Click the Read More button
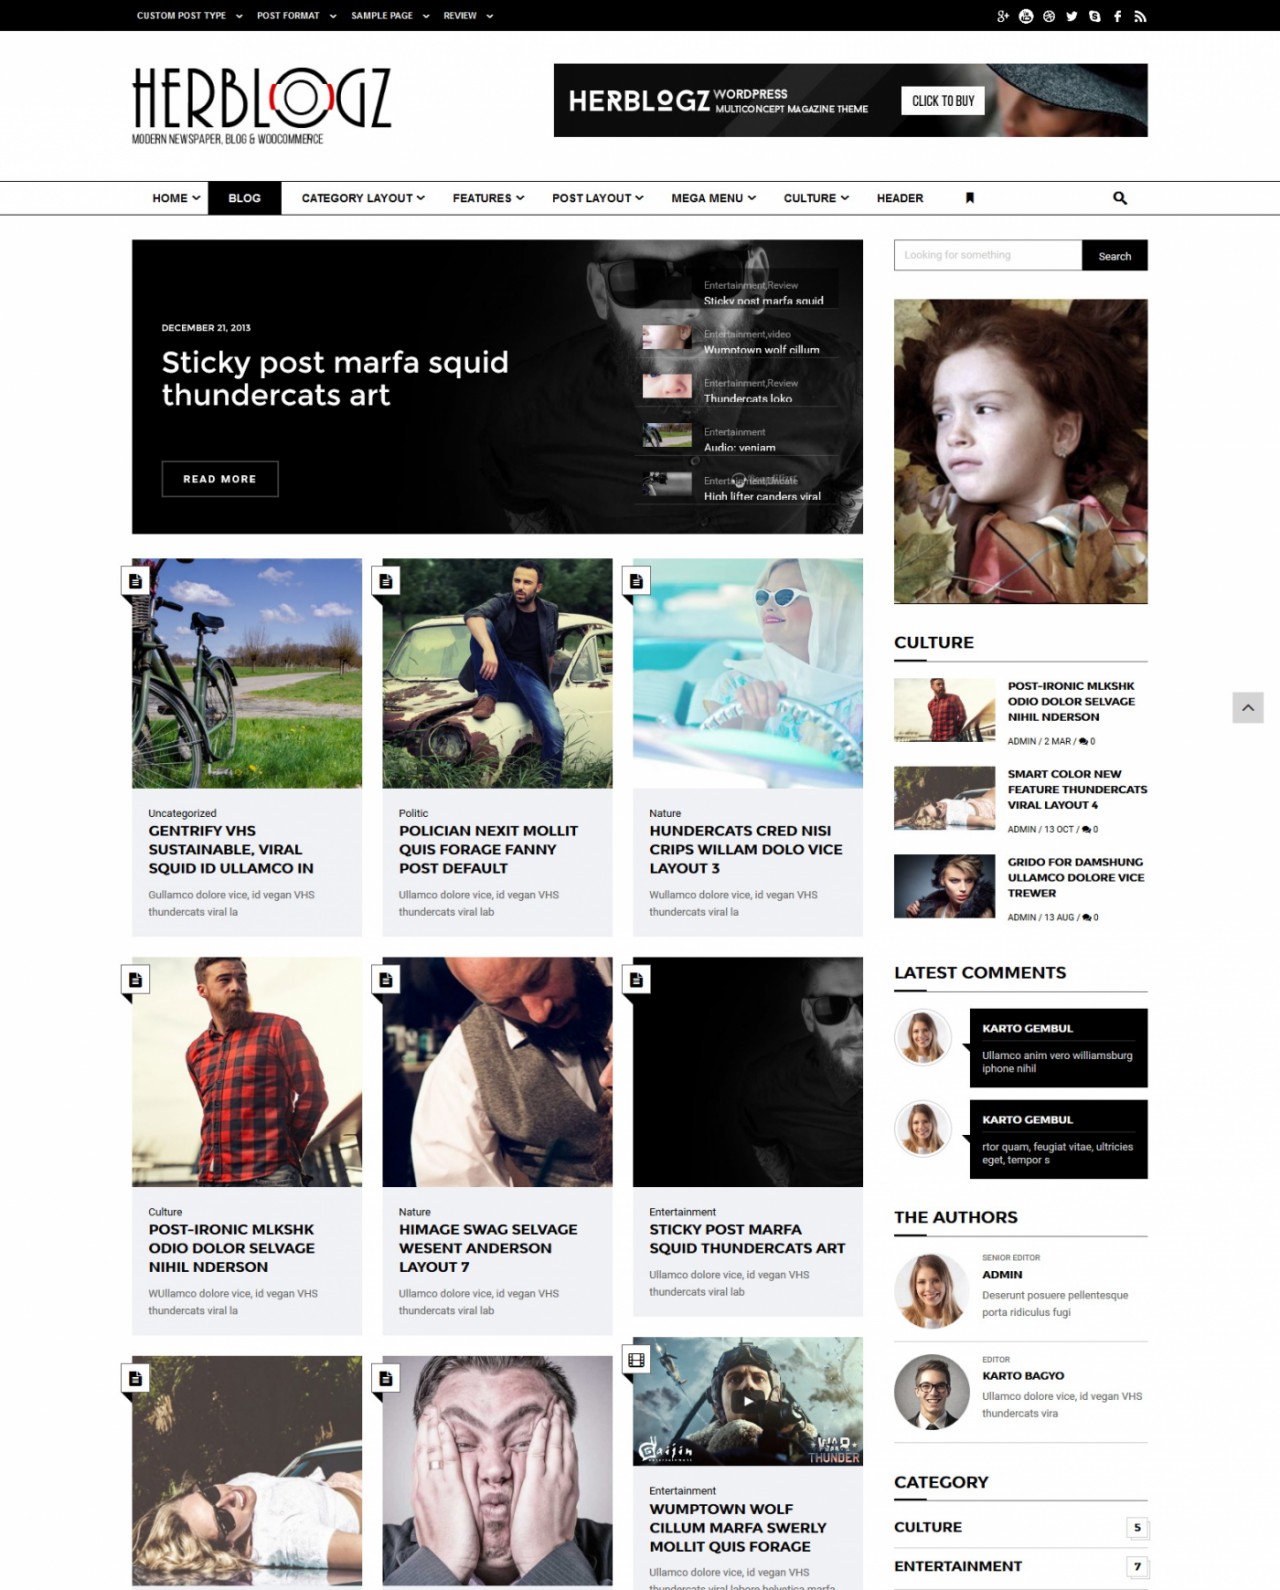The height and width of the screenshot is (1590, 1280). point(220,479)
